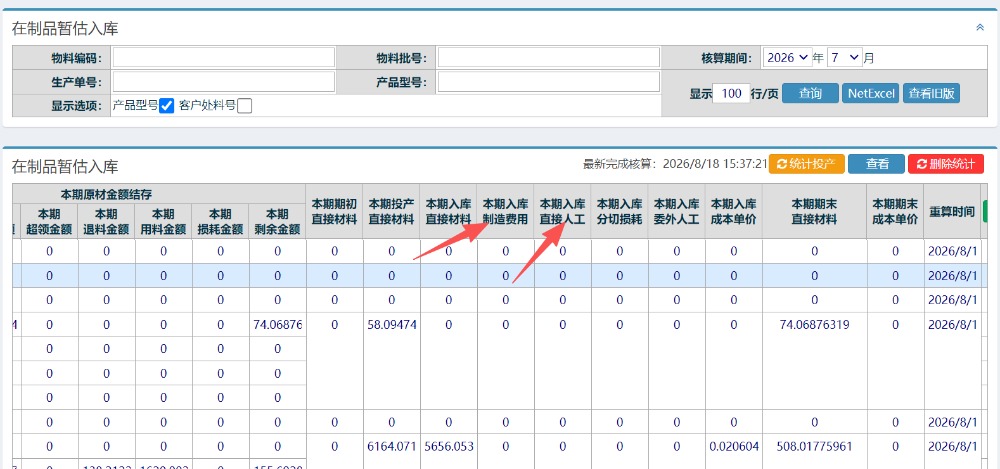Image resolution: width=1000 pixels, height=469 pixels.
Task: Click the 物料编码 input field
Action: tap(224, 57)
